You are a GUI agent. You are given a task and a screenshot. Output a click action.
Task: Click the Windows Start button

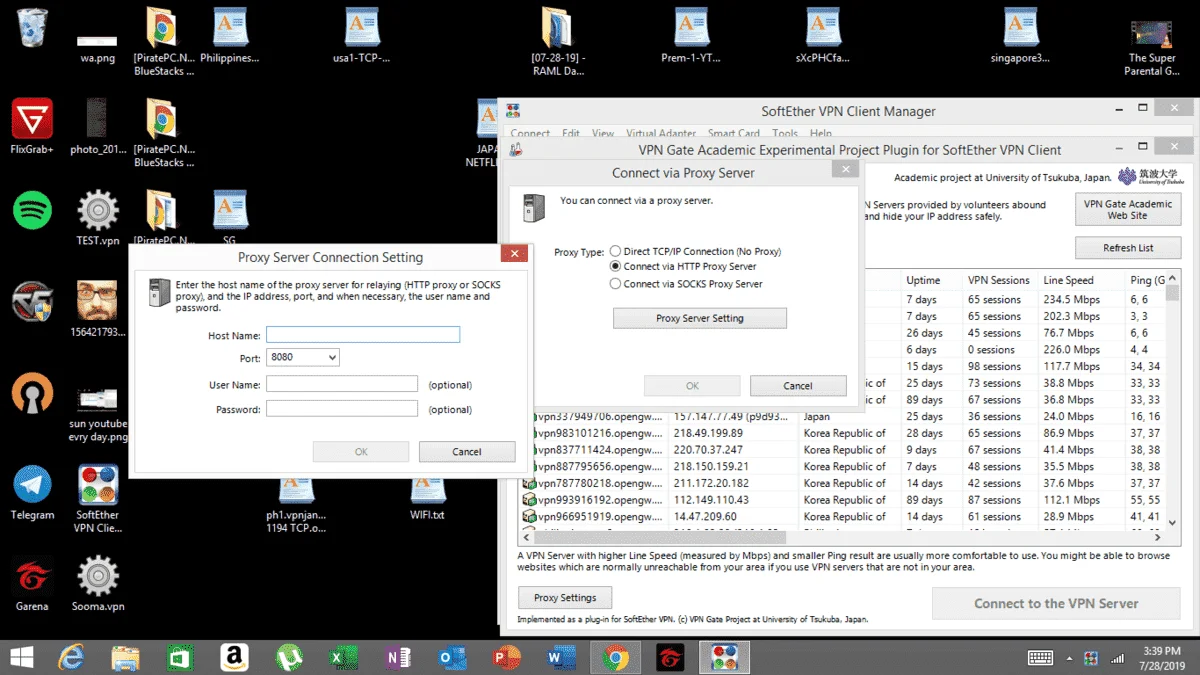pyautogui.click(x=21, y=657)
